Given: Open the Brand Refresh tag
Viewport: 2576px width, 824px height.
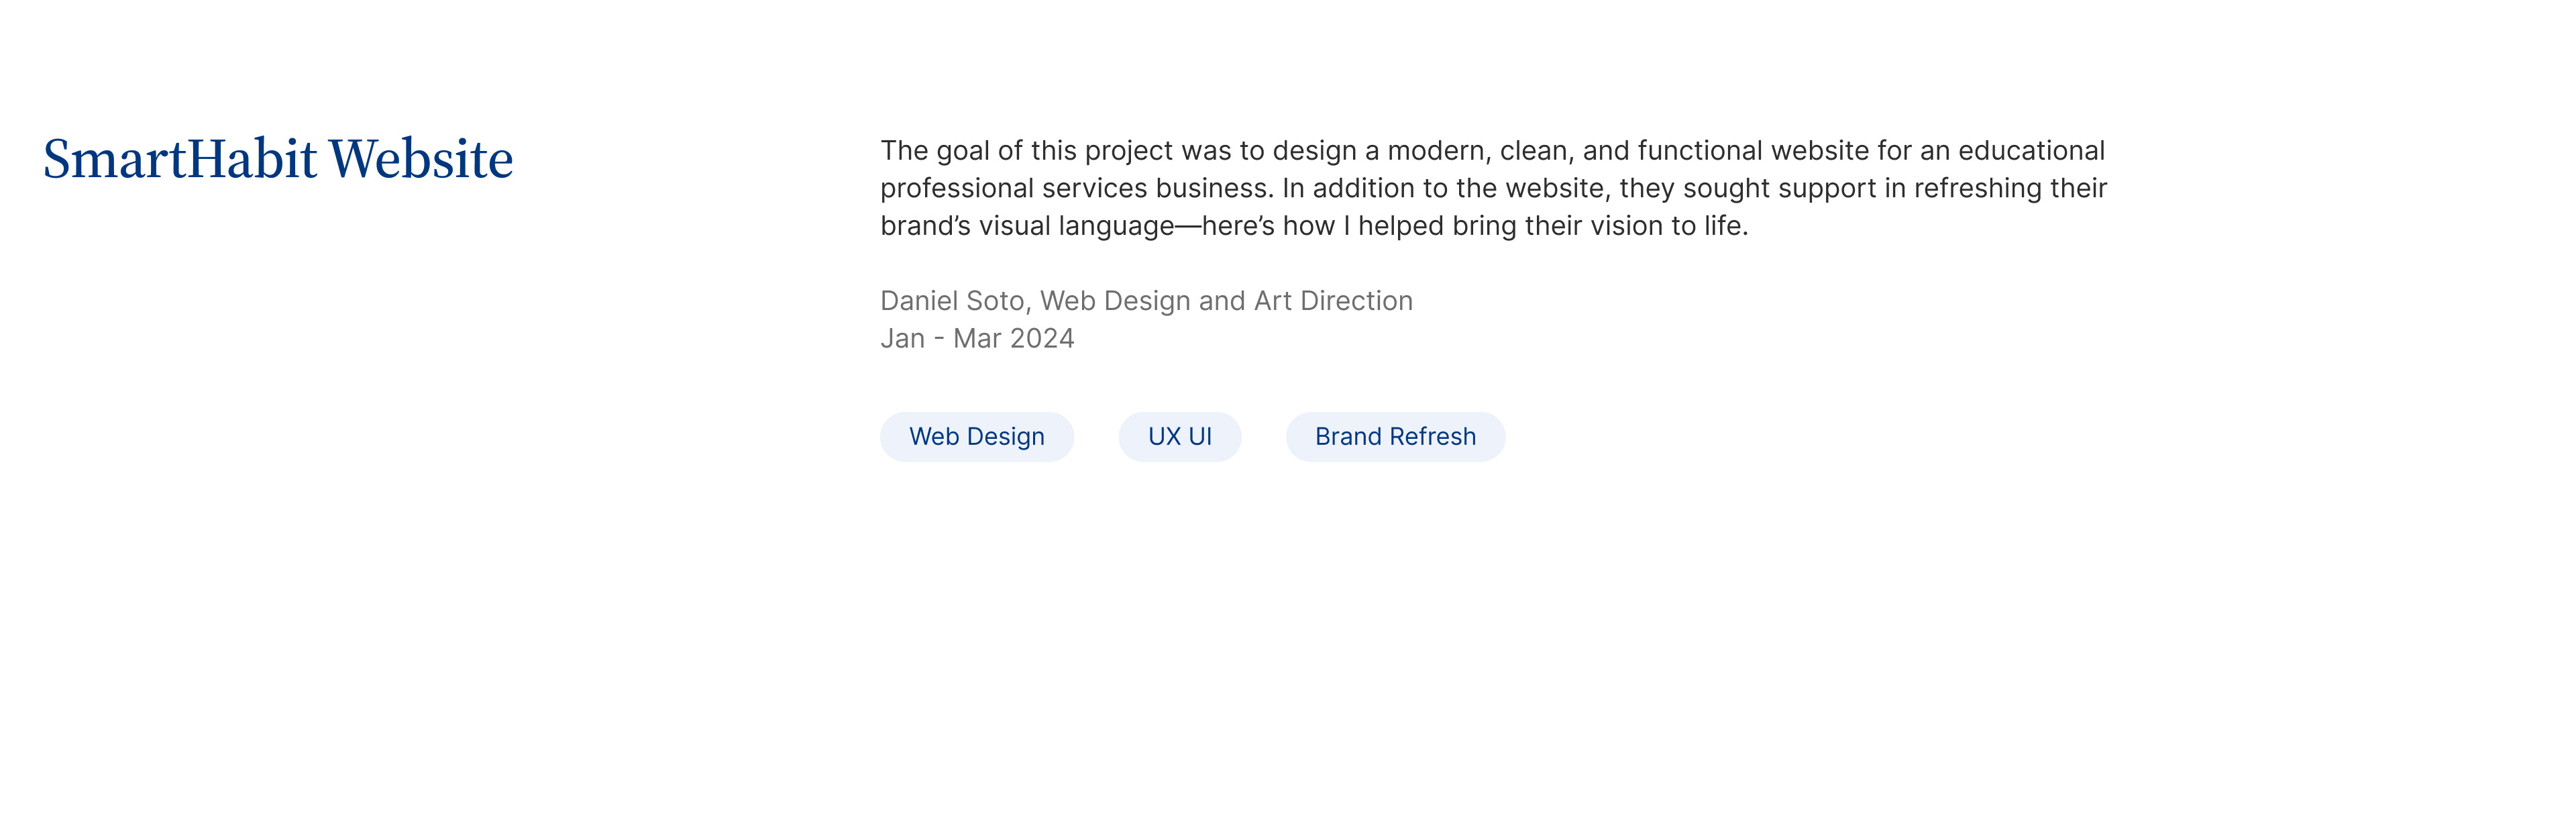Looking at the screenshot, I should tap(1394, 437).
